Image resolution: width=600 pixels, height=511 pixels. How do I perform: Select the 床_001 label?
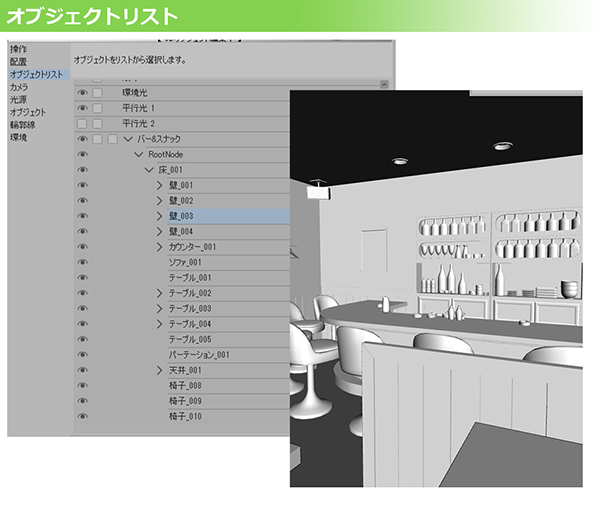(x=171, y=170)
